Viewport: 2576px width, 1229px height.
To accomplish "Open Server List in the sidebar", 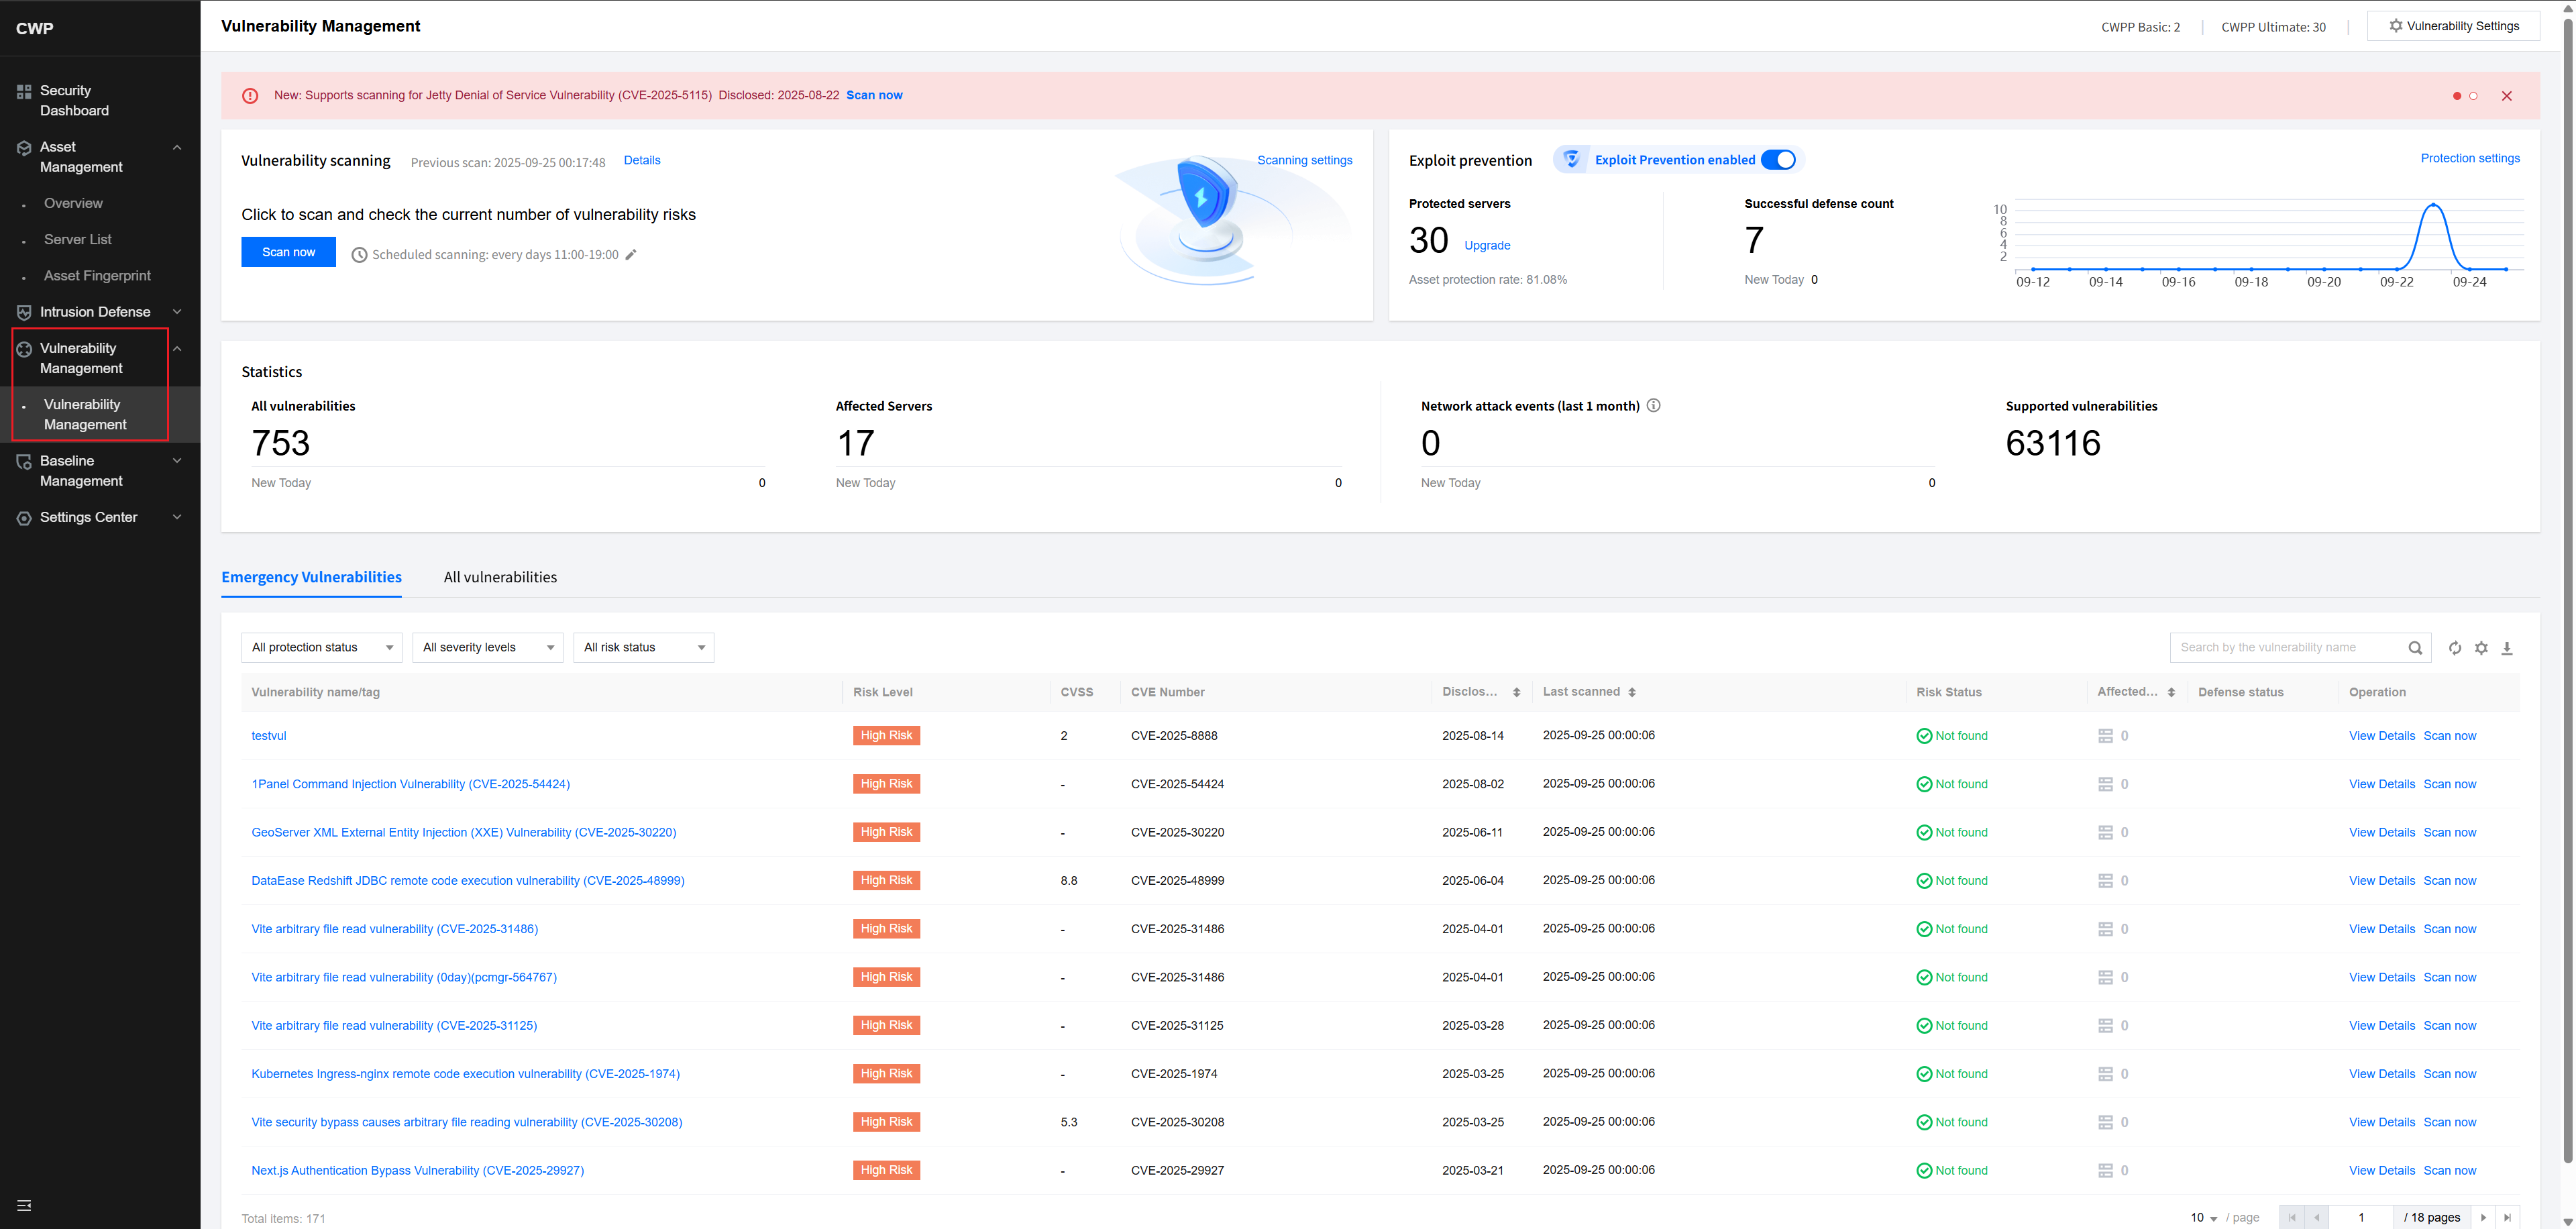I will pyautogui.click(x=78, y=240).
